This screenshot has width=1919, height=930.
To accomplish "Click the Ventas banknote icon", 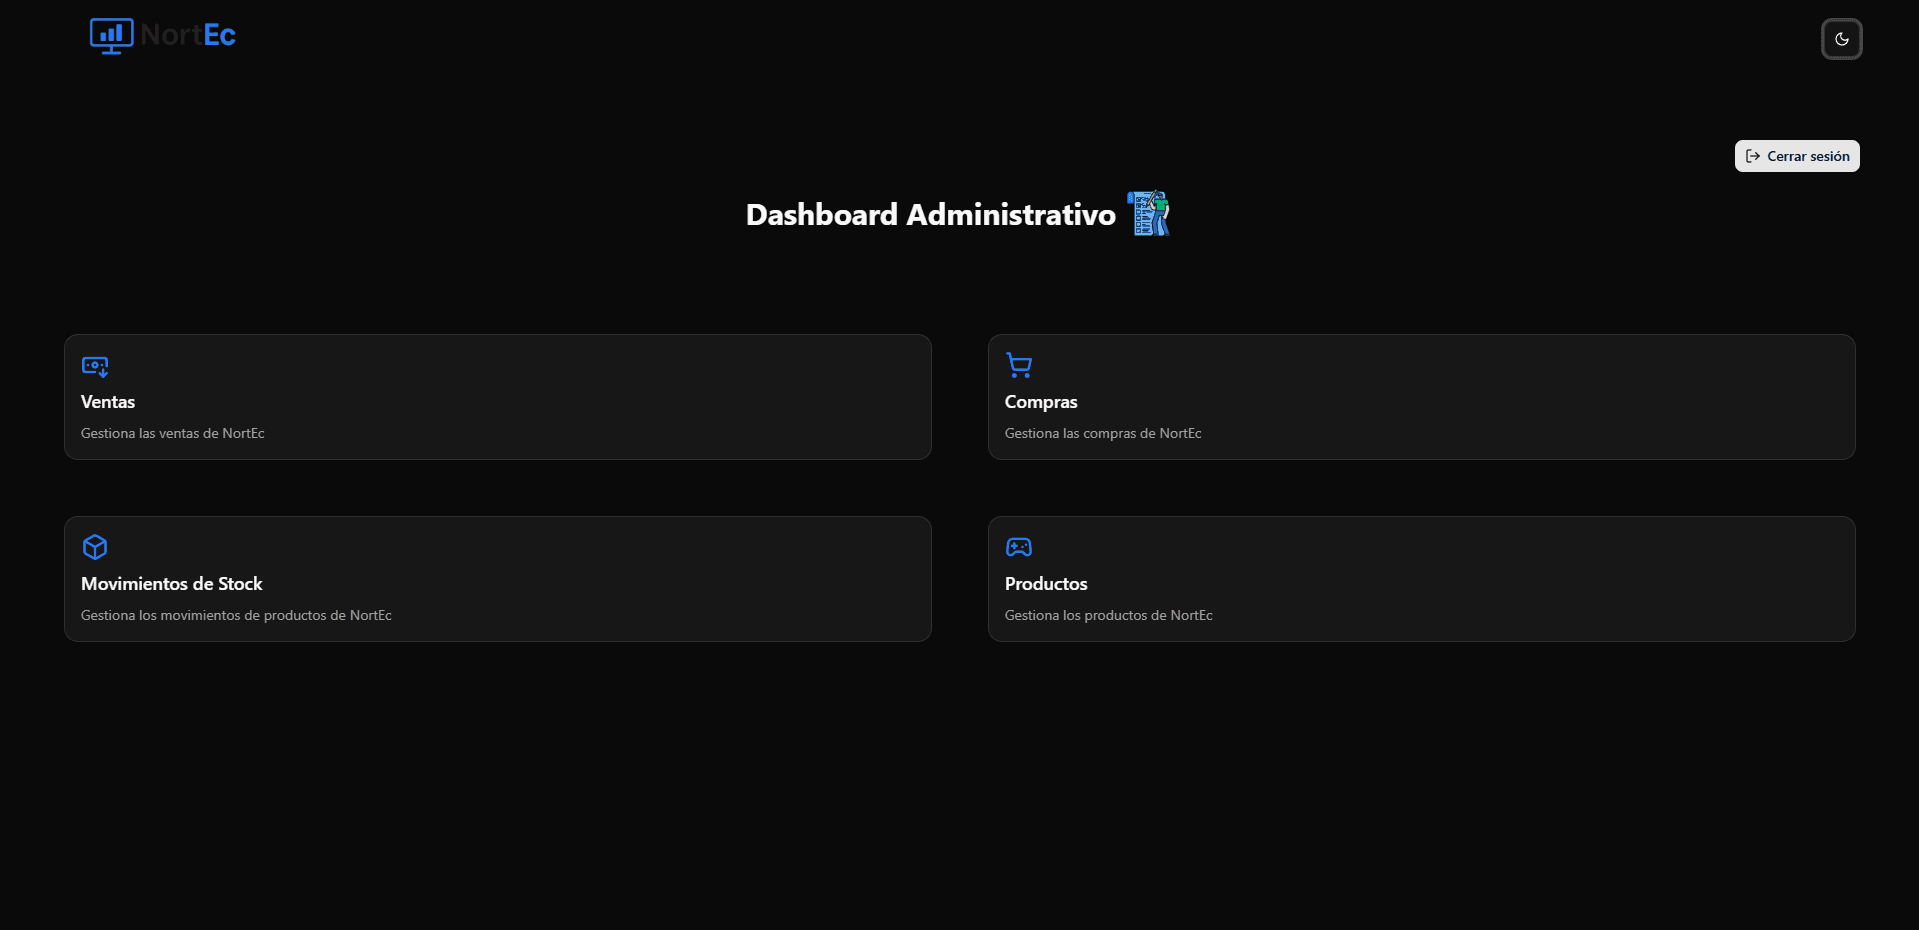I will point(95,366).
